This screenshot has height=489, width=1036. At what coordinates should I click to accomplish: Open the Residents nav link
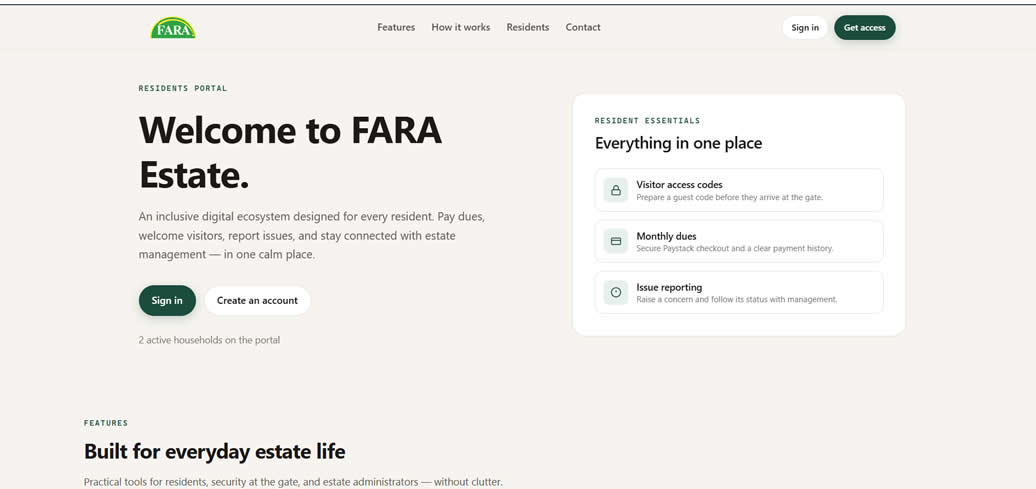click(527, 27)
